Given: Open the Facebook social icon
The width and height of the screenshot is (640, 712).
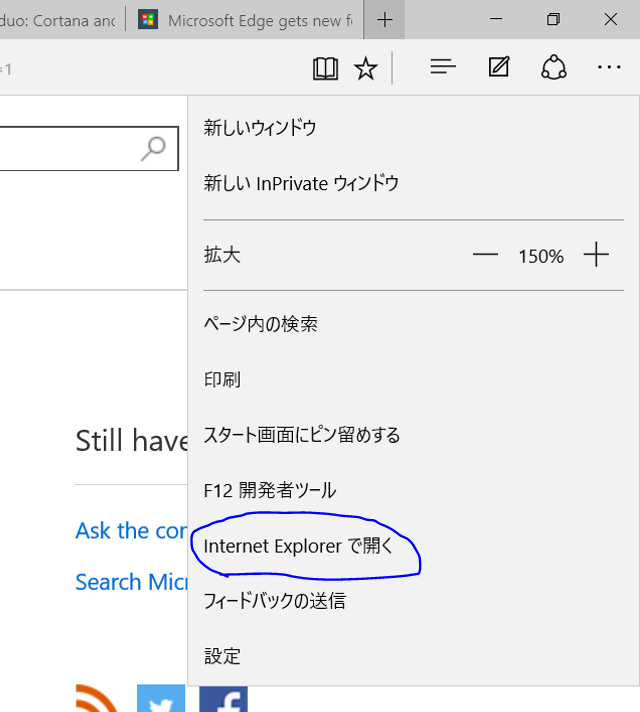Looking at the screenshot, I should tap(223, 699).
